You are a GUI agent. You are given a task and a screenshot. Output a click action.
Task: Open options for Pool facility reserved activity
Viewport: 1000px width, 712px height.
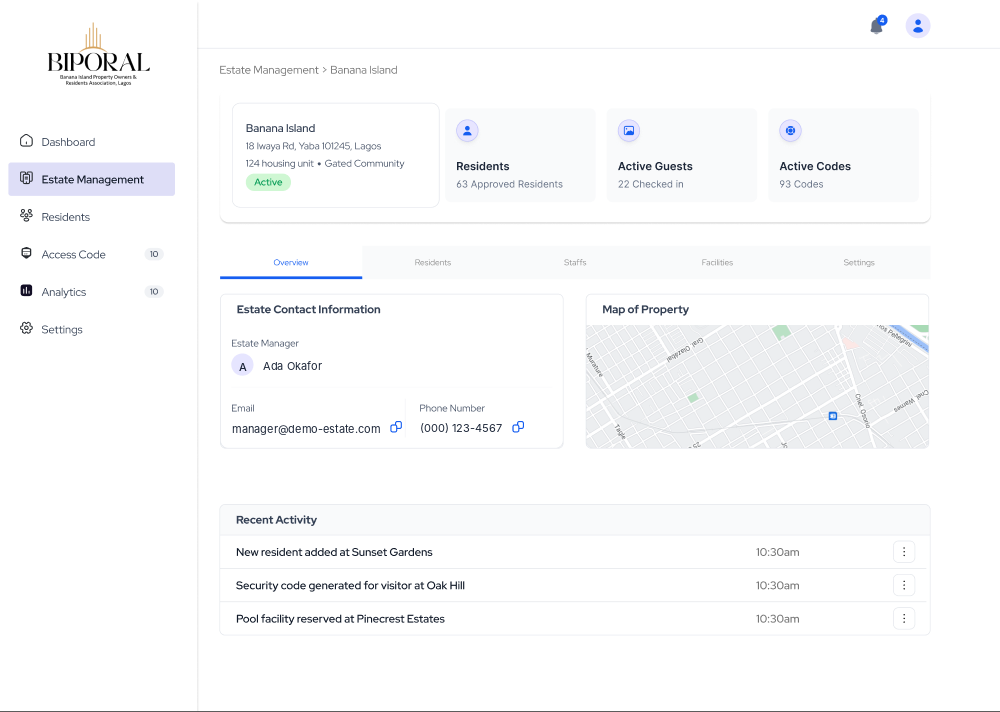(x=904, y=618)
